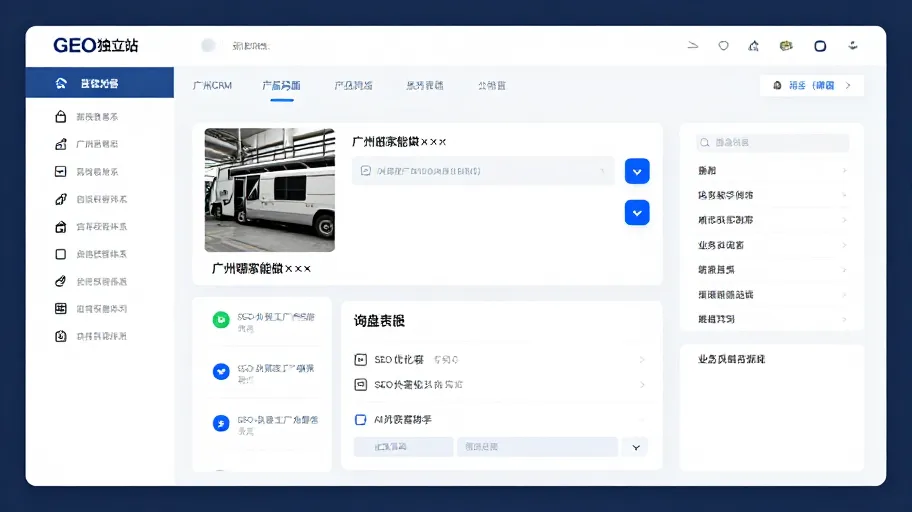
Task: Click the blue-text button with chevron below the header icons
Action: pyautogui.click(x=812, y=86)
